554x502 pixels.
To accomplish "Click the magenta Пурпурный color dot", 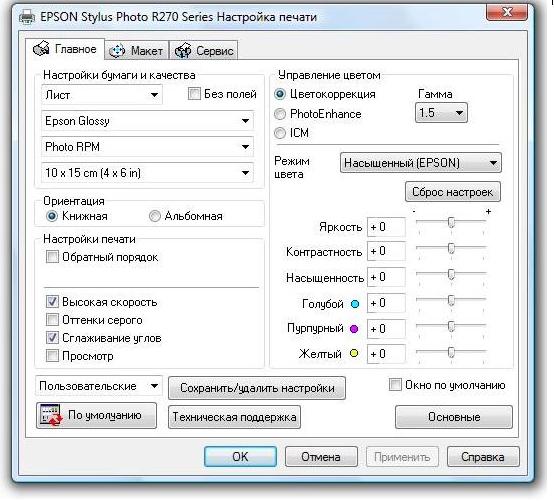I will [354, 329].
